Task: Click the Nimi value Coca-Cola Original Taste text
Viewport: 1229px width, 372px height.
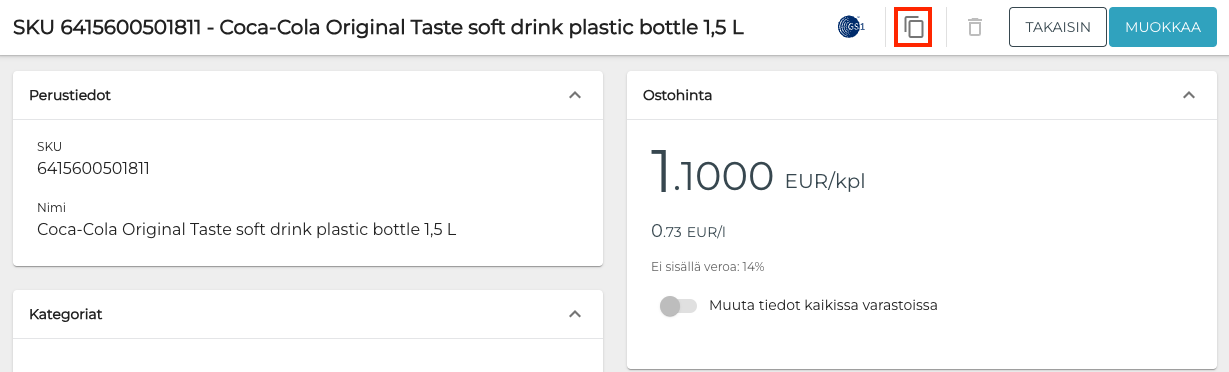Action: (246, 229)
